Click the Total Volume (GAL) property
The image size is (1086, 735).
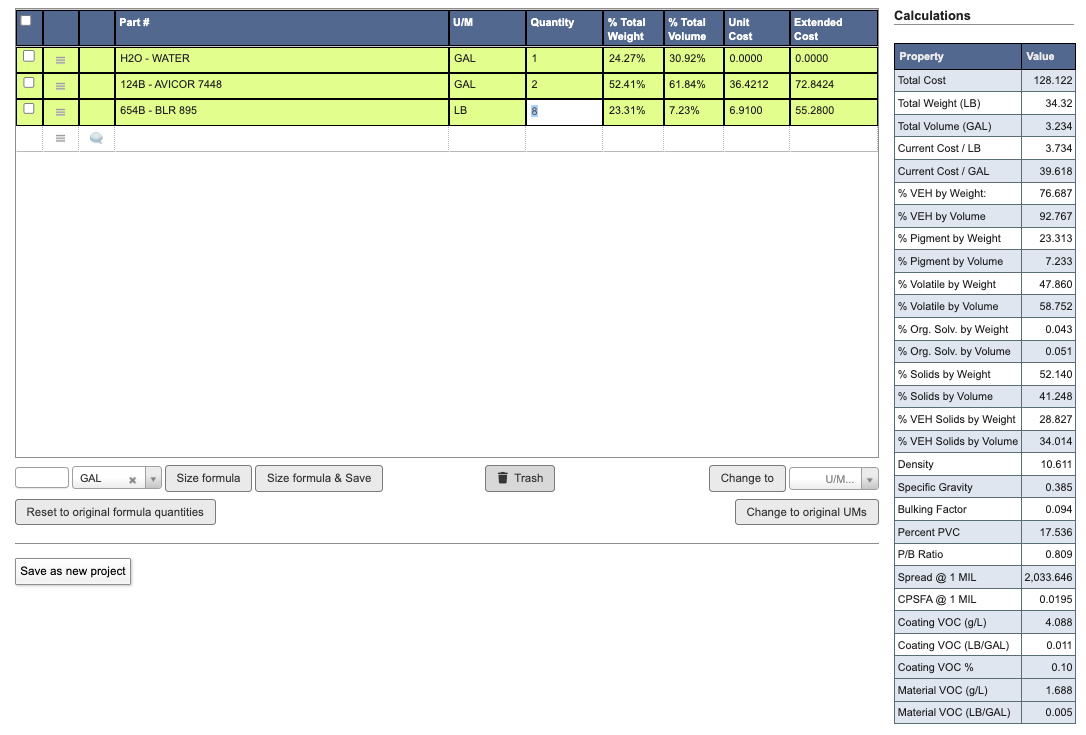pyautogui.click(x=944, y=126)
